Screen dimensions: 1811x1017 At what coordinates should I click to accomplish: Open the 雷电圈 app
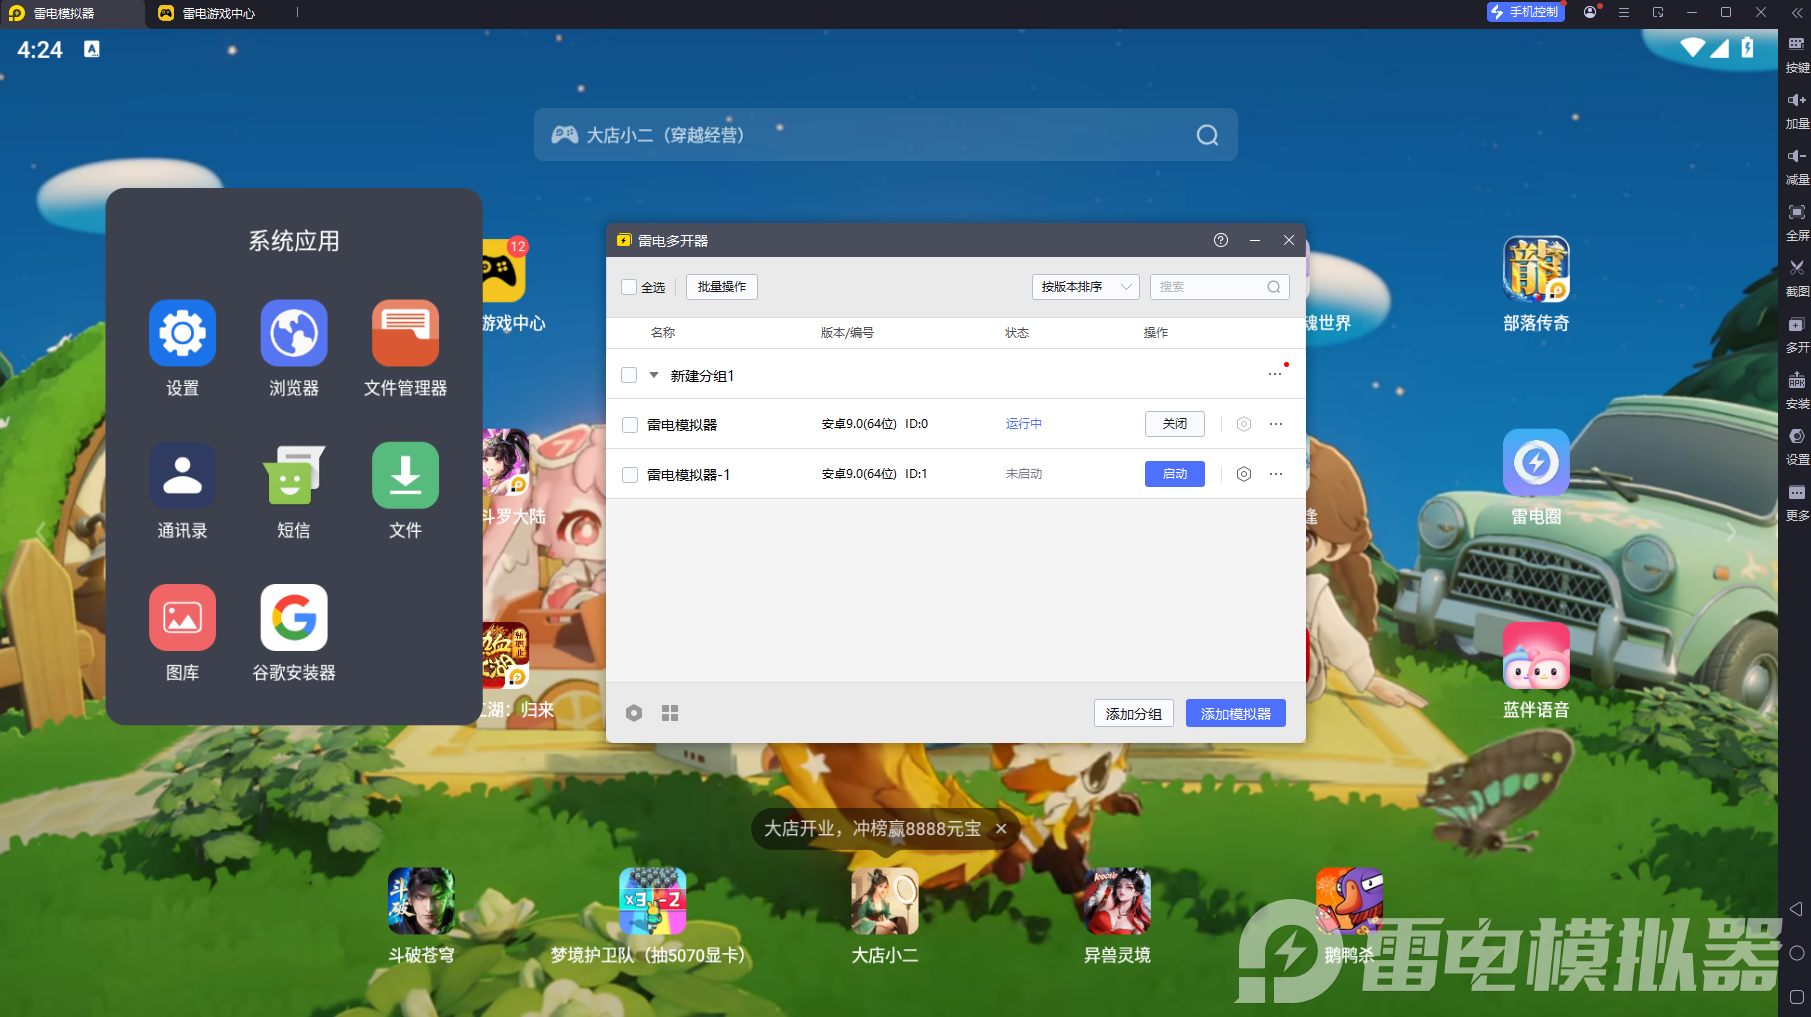pos(1536,462)
